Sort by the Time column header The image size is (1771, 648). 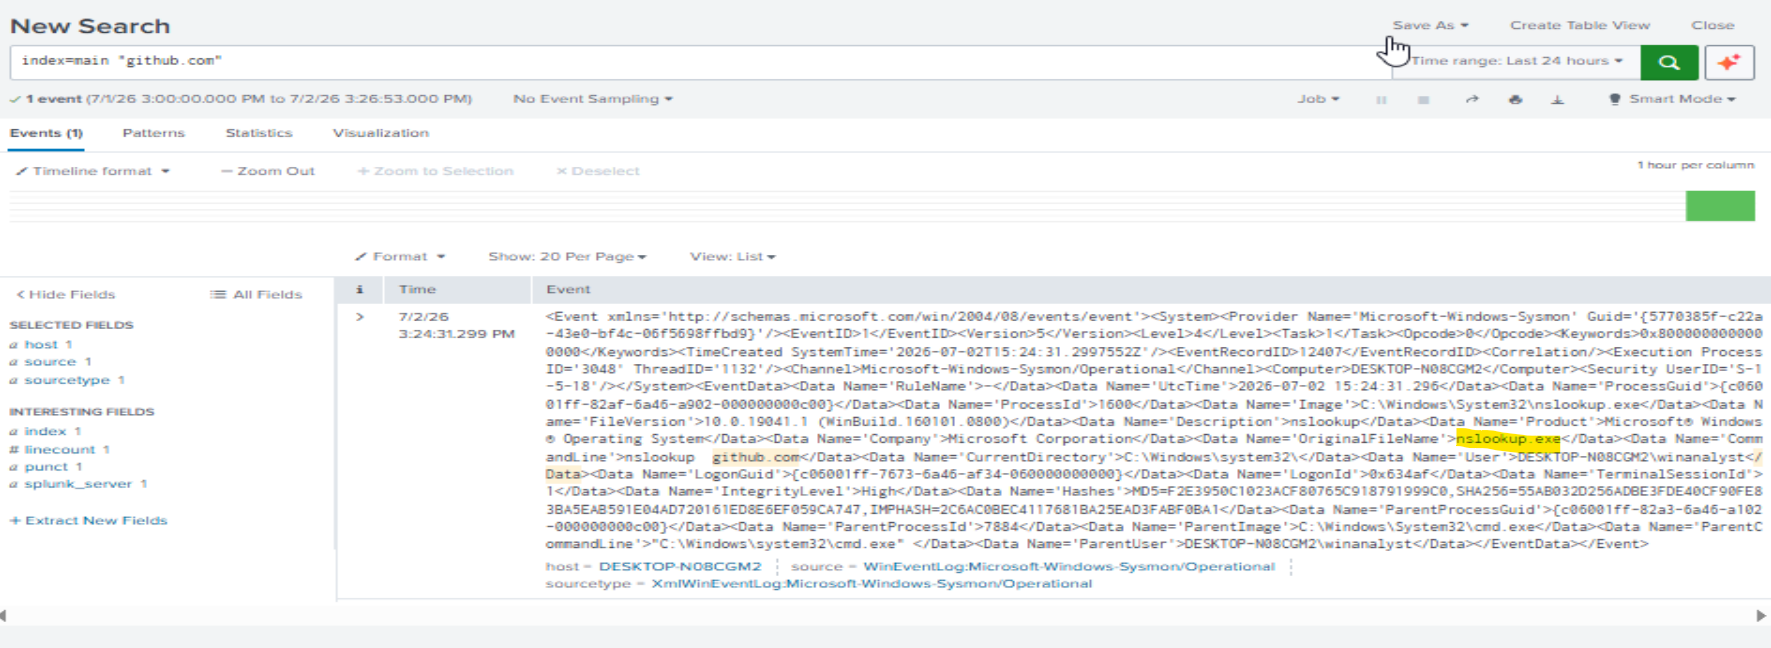pyautogui.click(x=417, y=289)
